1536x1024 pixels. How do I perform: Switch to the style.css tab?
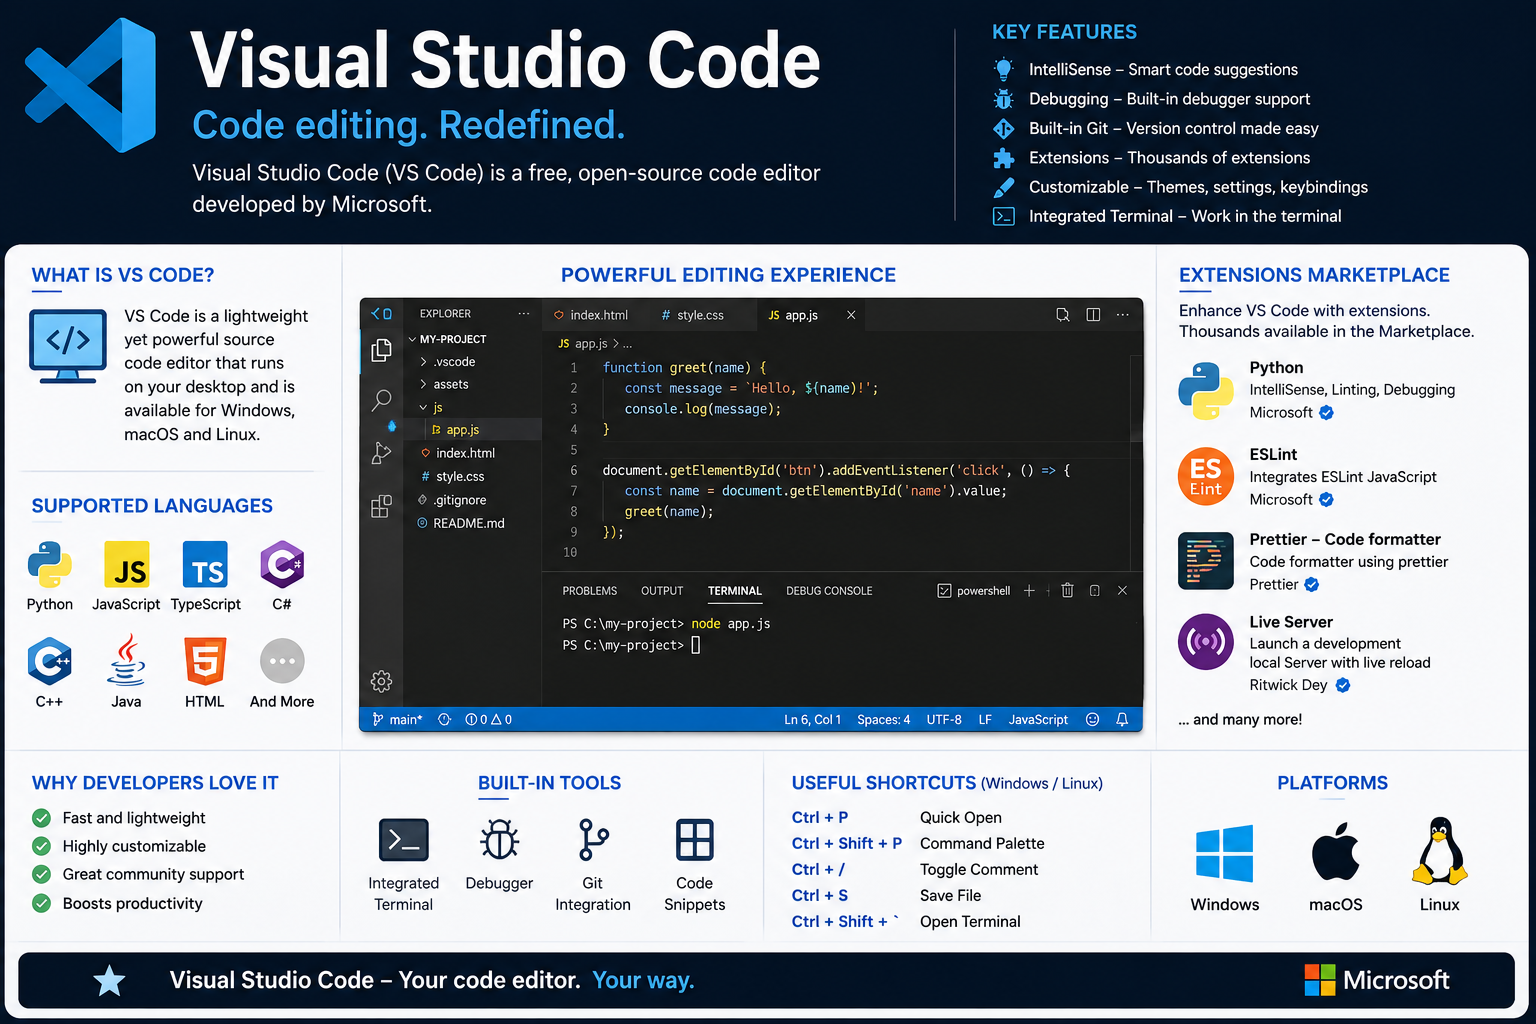(693, 315)
